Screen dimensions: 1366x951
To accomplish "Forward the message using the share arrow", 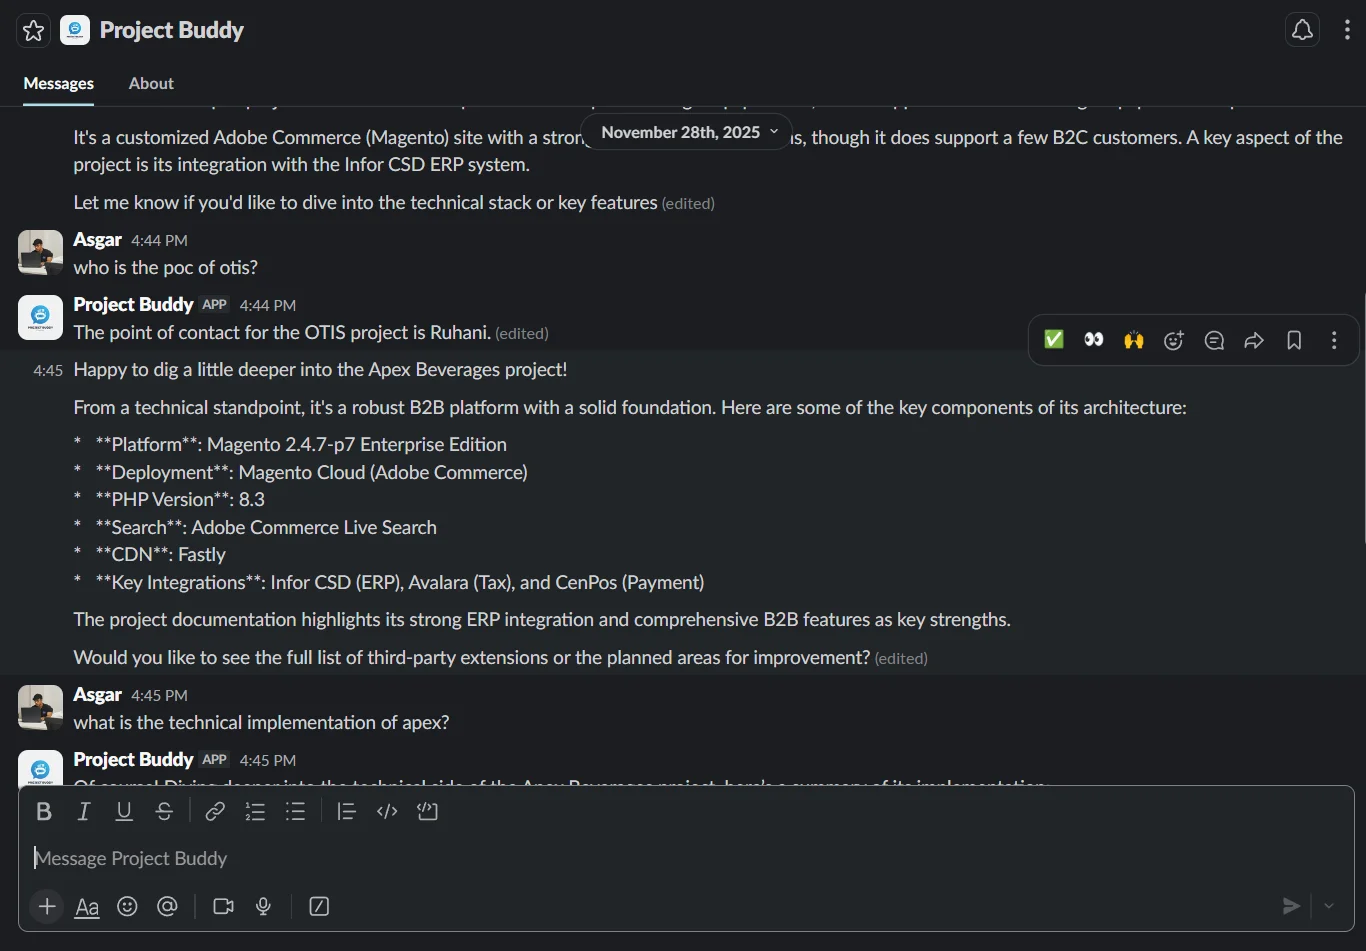I will [x=1254, y=340].
